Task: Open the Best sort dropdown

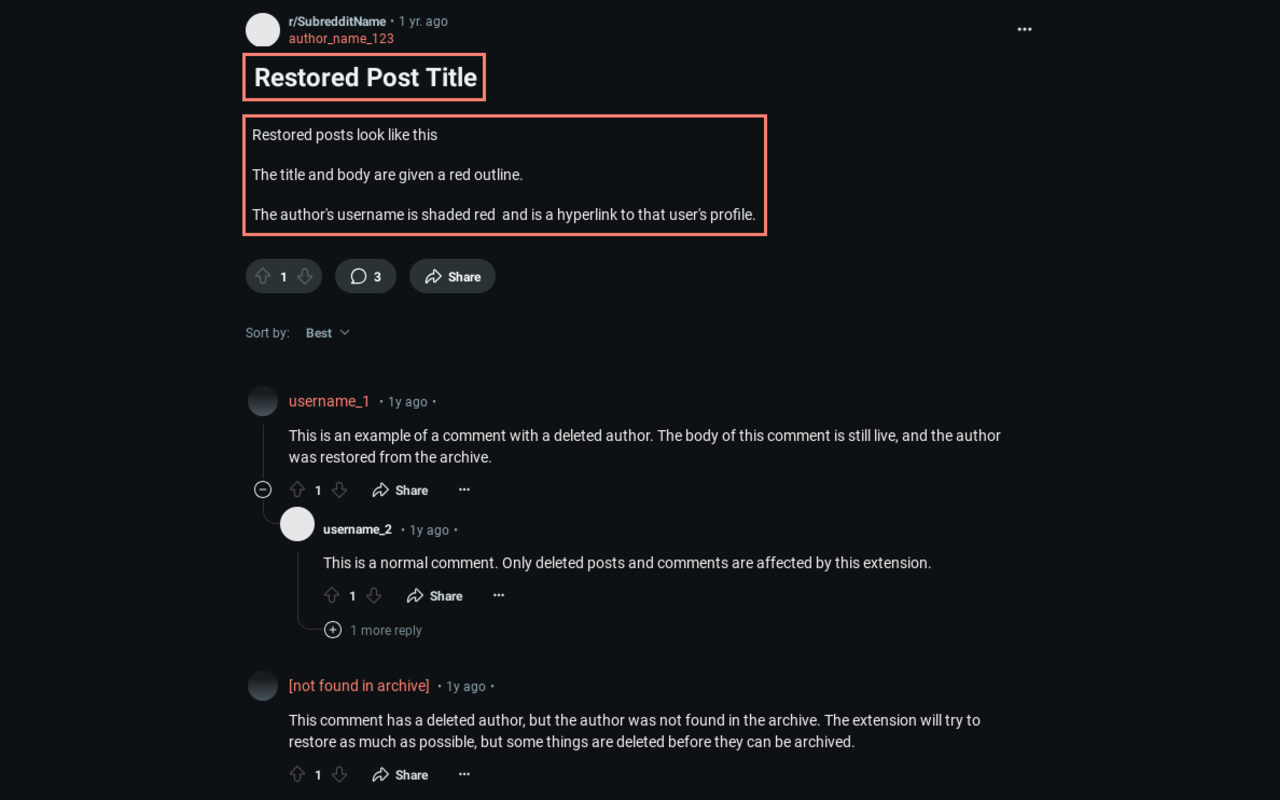Action: click(326, 332)
